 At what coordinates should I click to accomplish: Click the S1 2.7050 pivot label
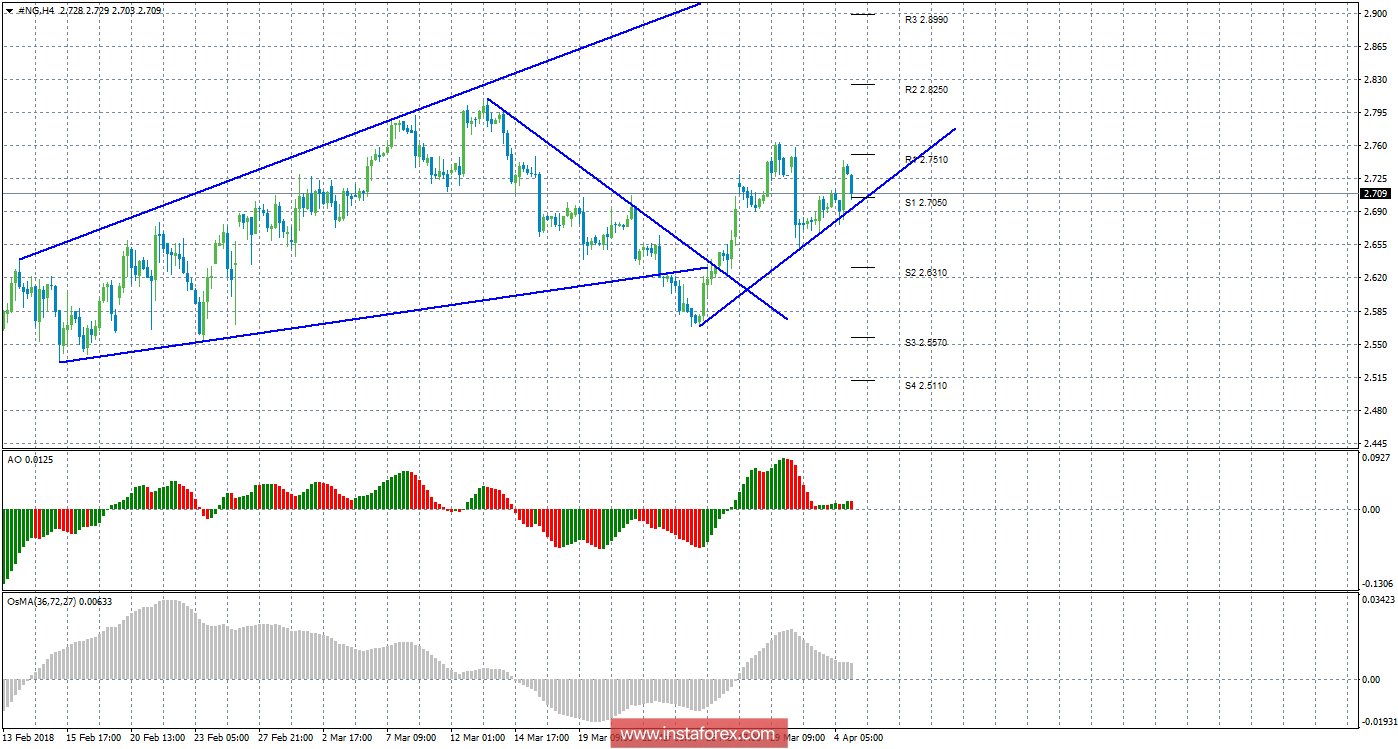coord(926,203)
